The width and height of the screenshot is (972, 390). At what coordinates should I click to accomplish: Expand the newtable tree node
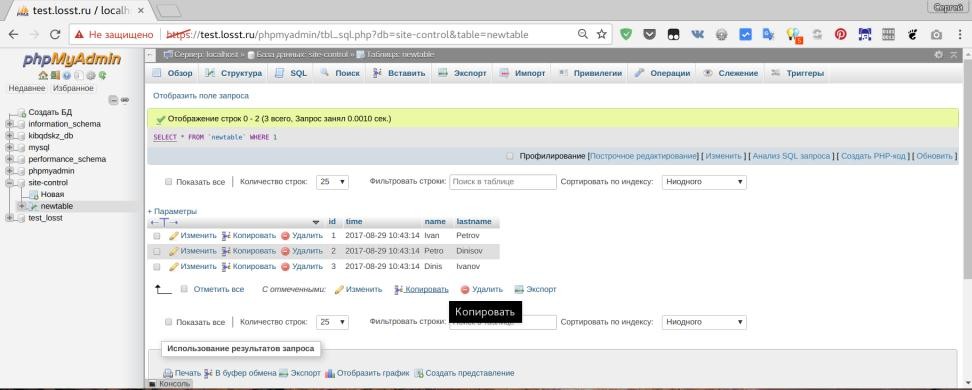click(x=21, y=206)
